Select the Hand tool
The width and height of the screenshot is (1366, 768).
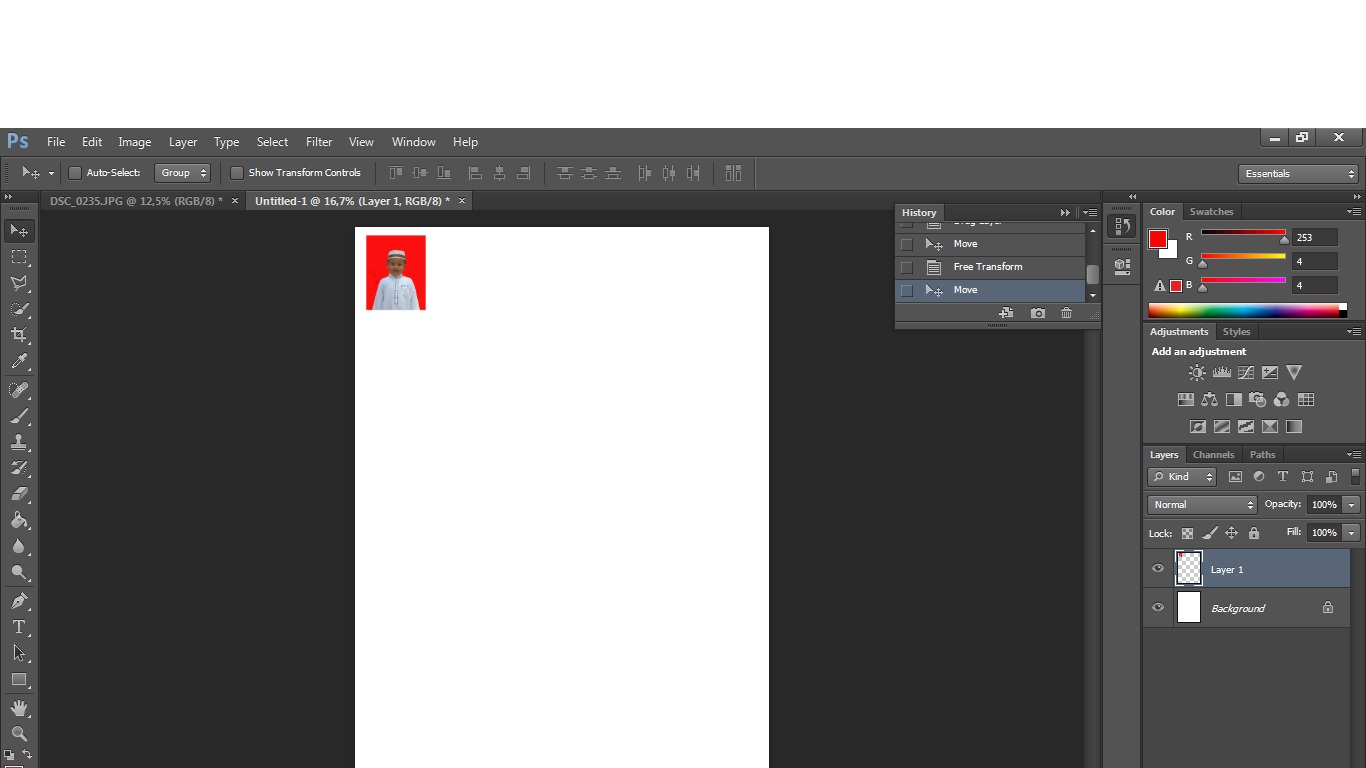coord(19,708)
